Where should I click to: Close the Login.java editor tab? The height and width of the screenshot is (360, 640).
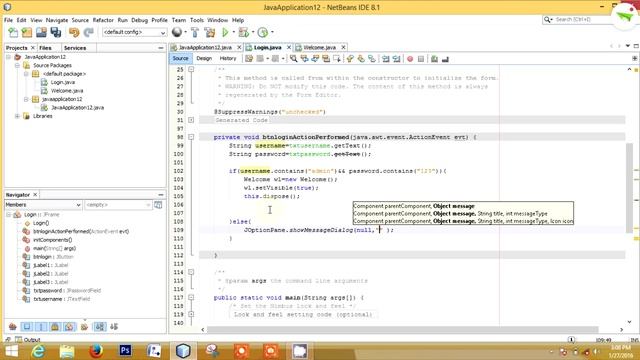coord(289,47)
